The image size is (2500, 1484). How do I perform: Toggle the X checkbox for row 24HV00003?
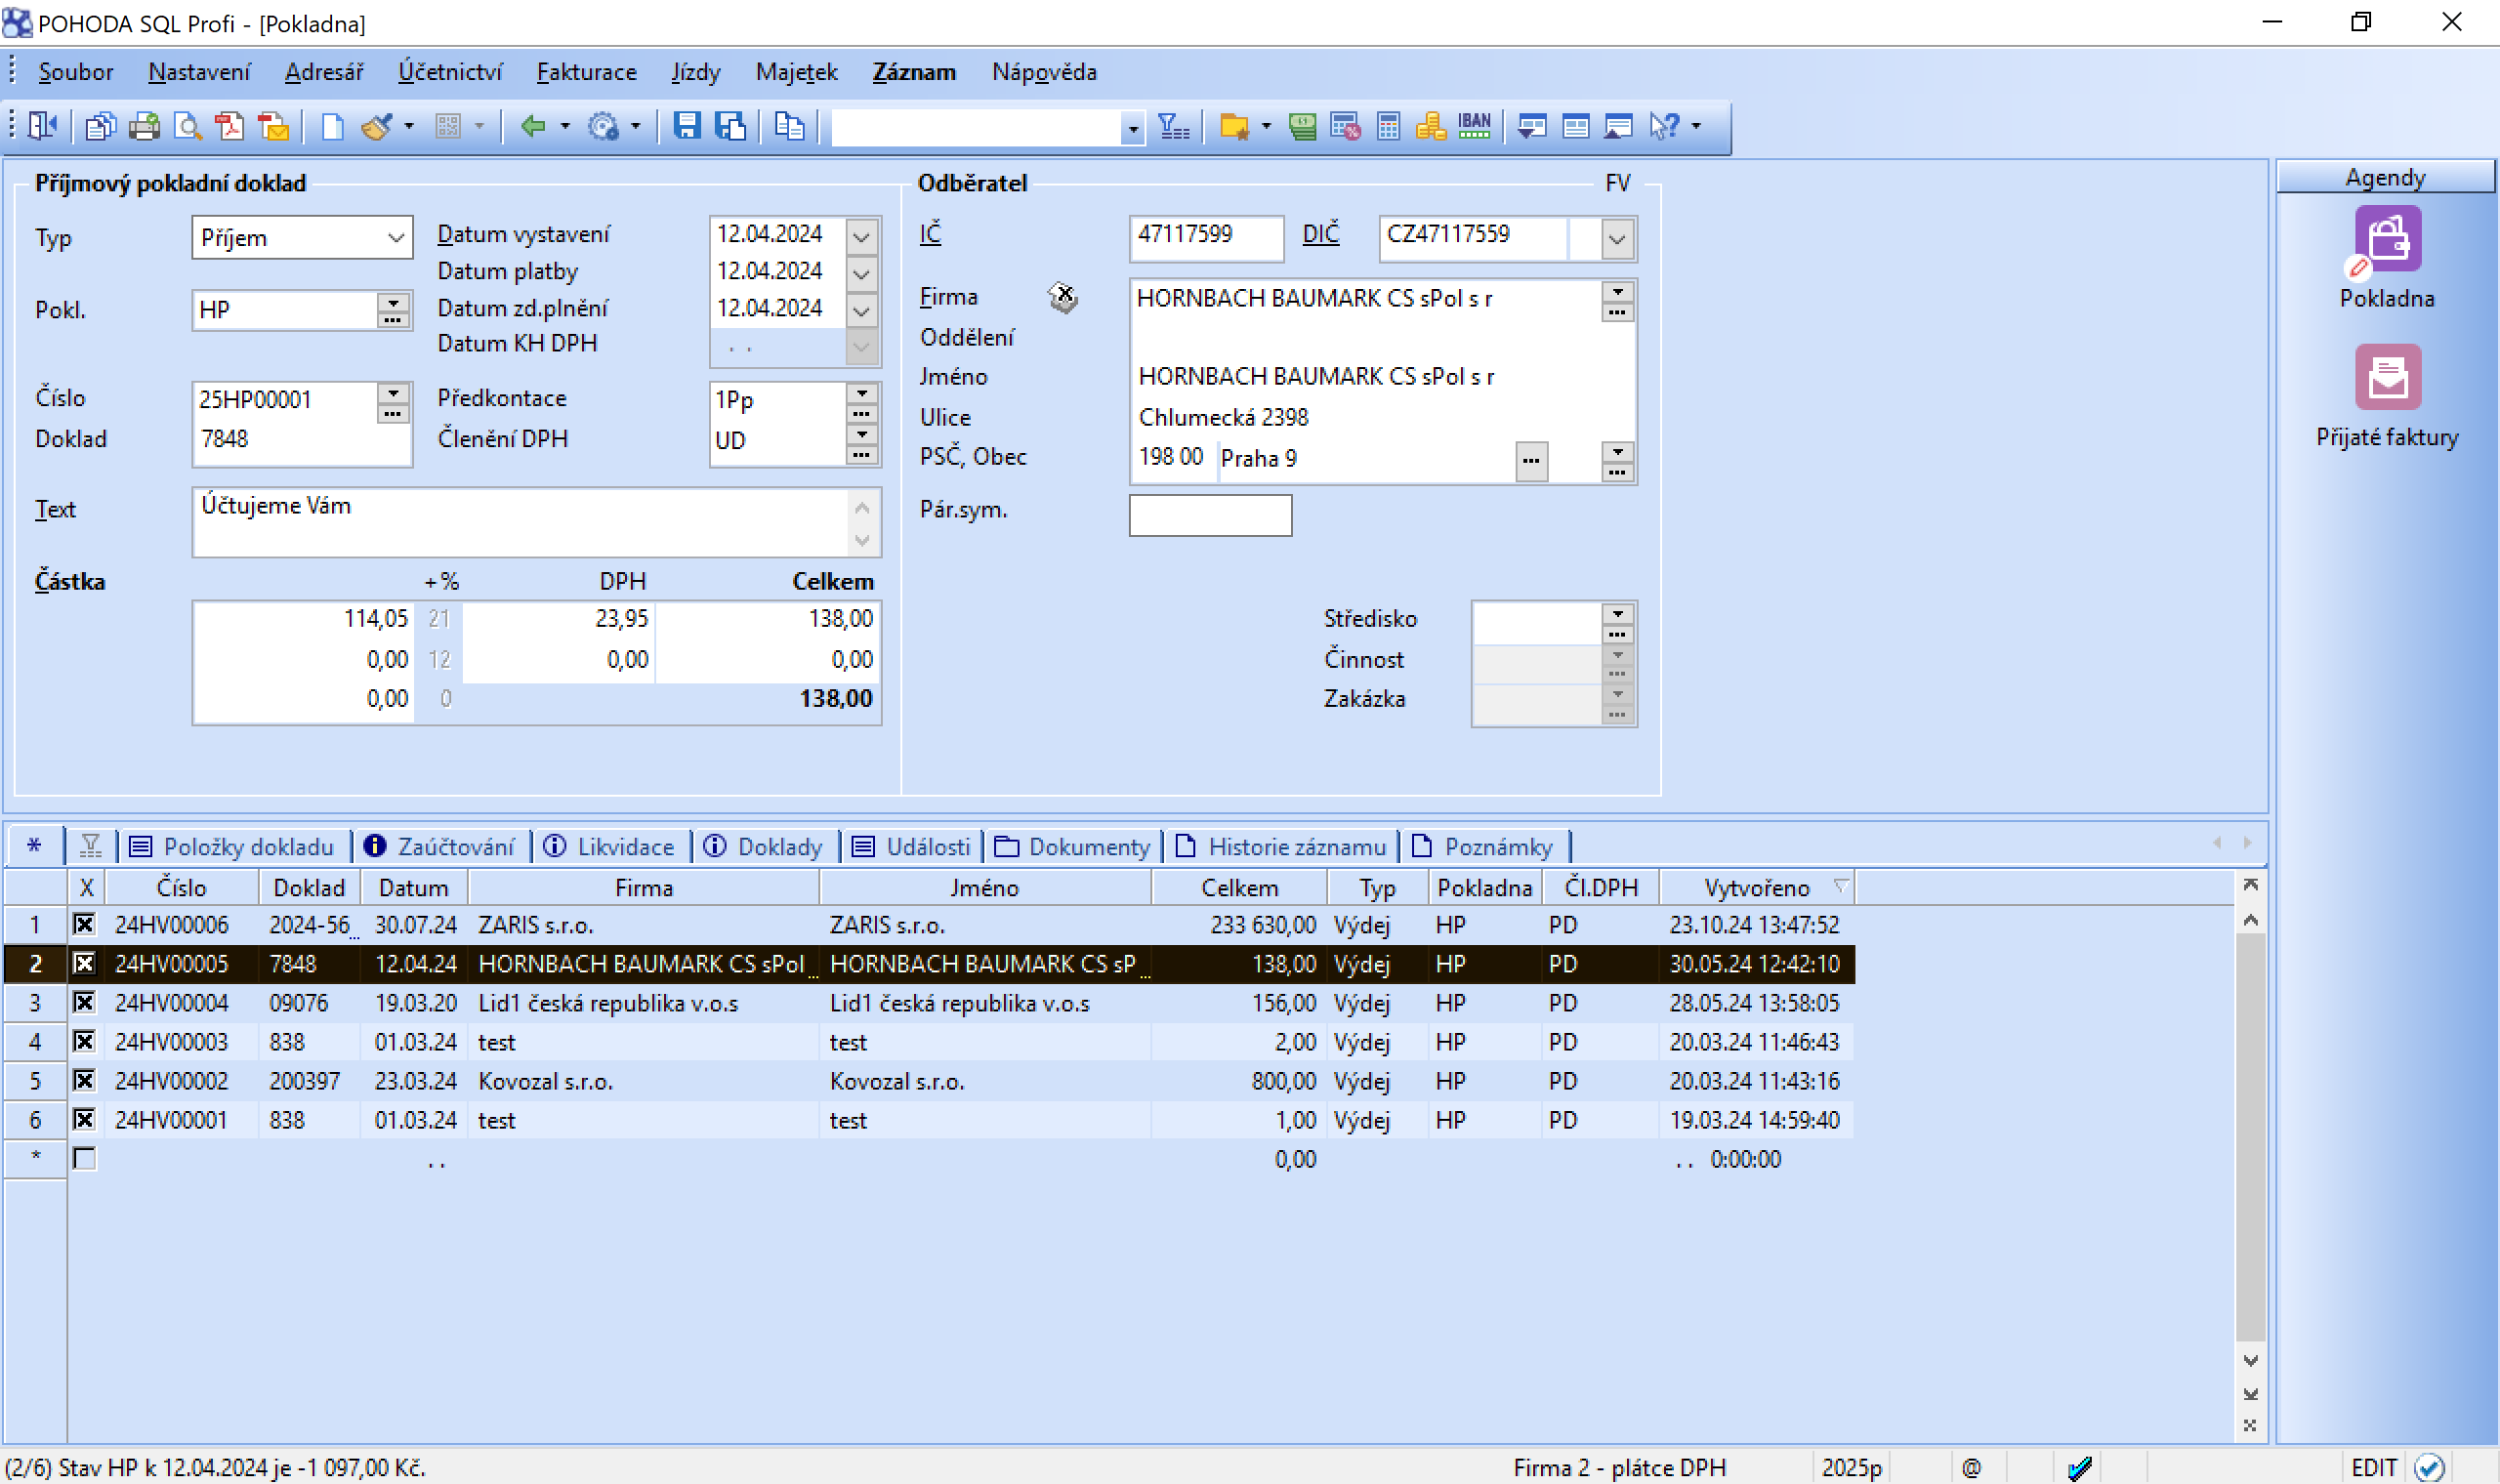(84, 1041)
